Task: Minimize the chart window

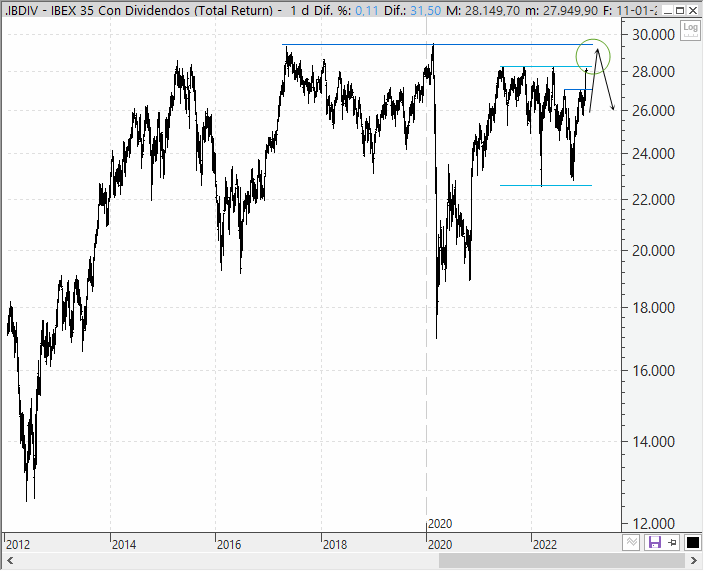Action: click(x=668, y=11)
